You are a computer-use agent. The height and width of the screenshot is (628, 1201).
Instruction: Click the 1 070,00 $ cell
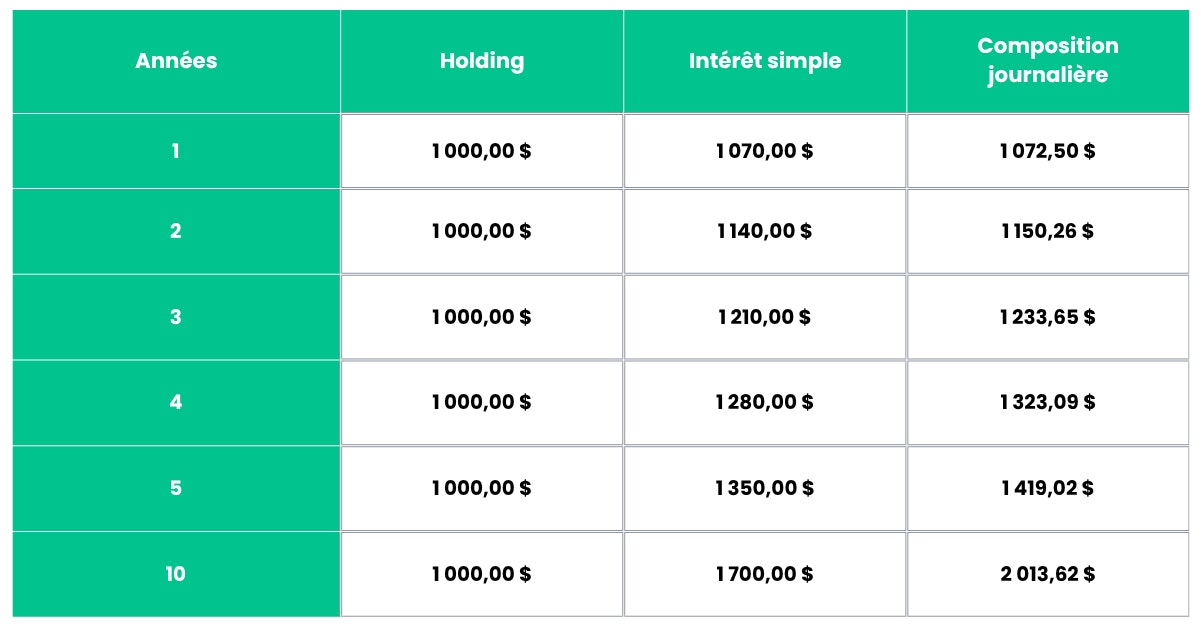[765, 152]
